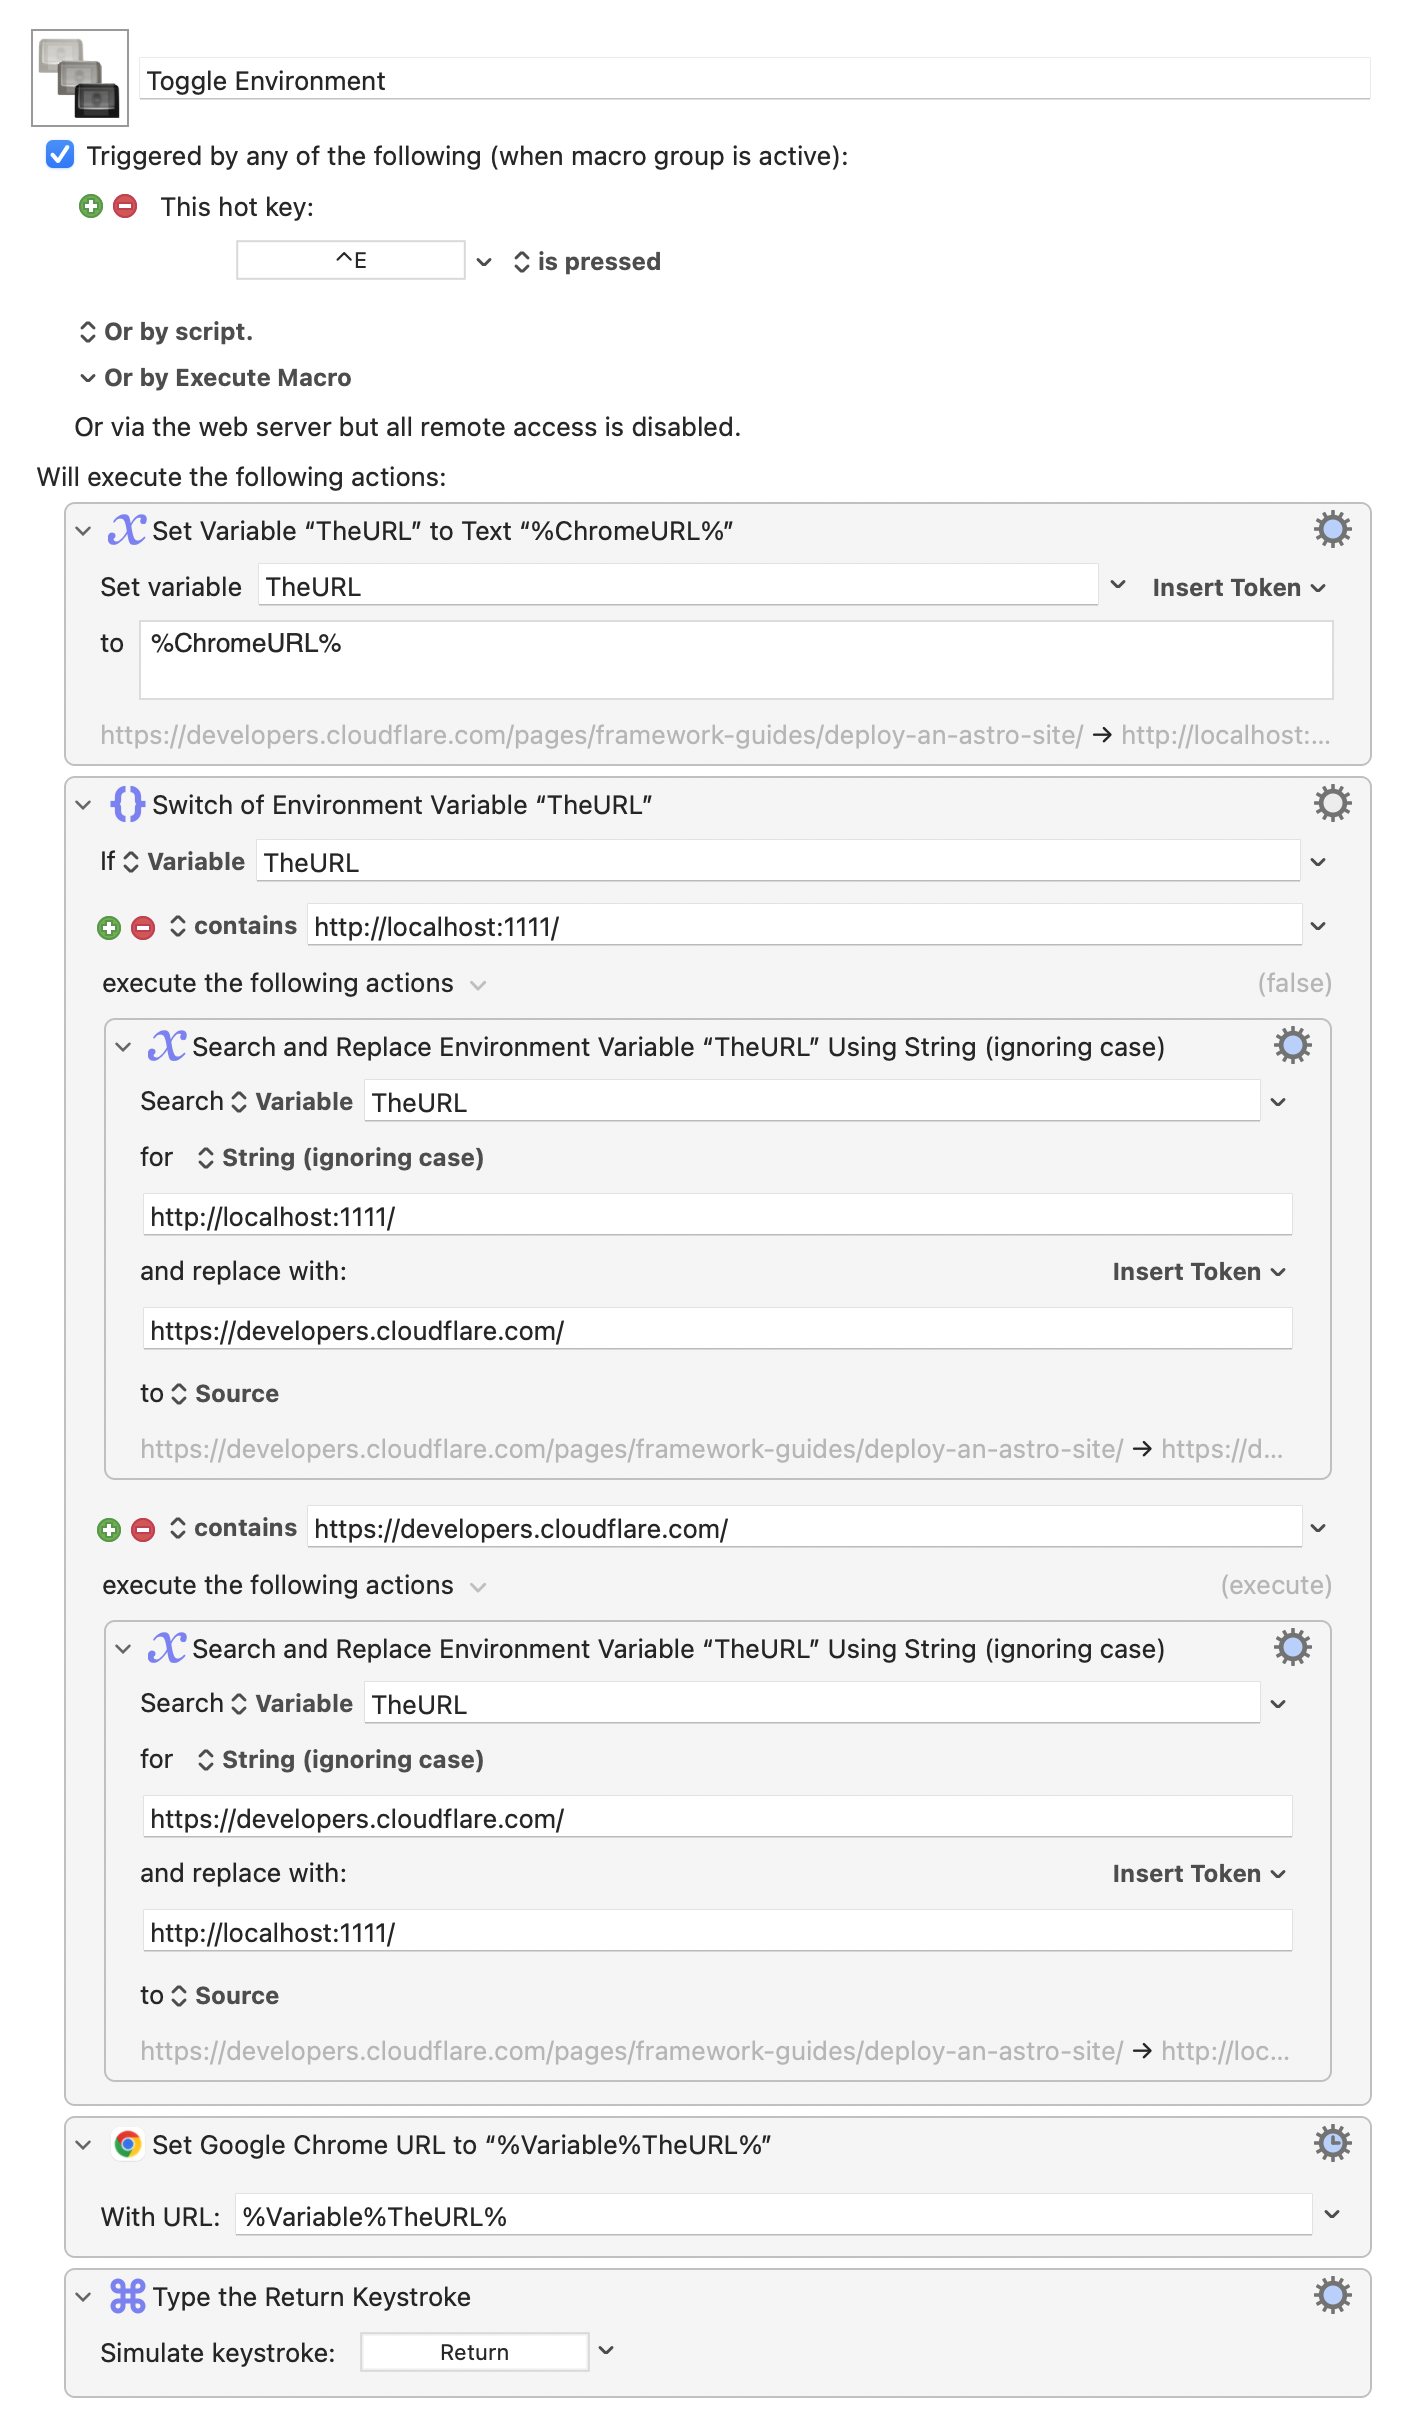
Task: Uncheck the Triggered by any of the following checkbox
Action: point(60,155)
